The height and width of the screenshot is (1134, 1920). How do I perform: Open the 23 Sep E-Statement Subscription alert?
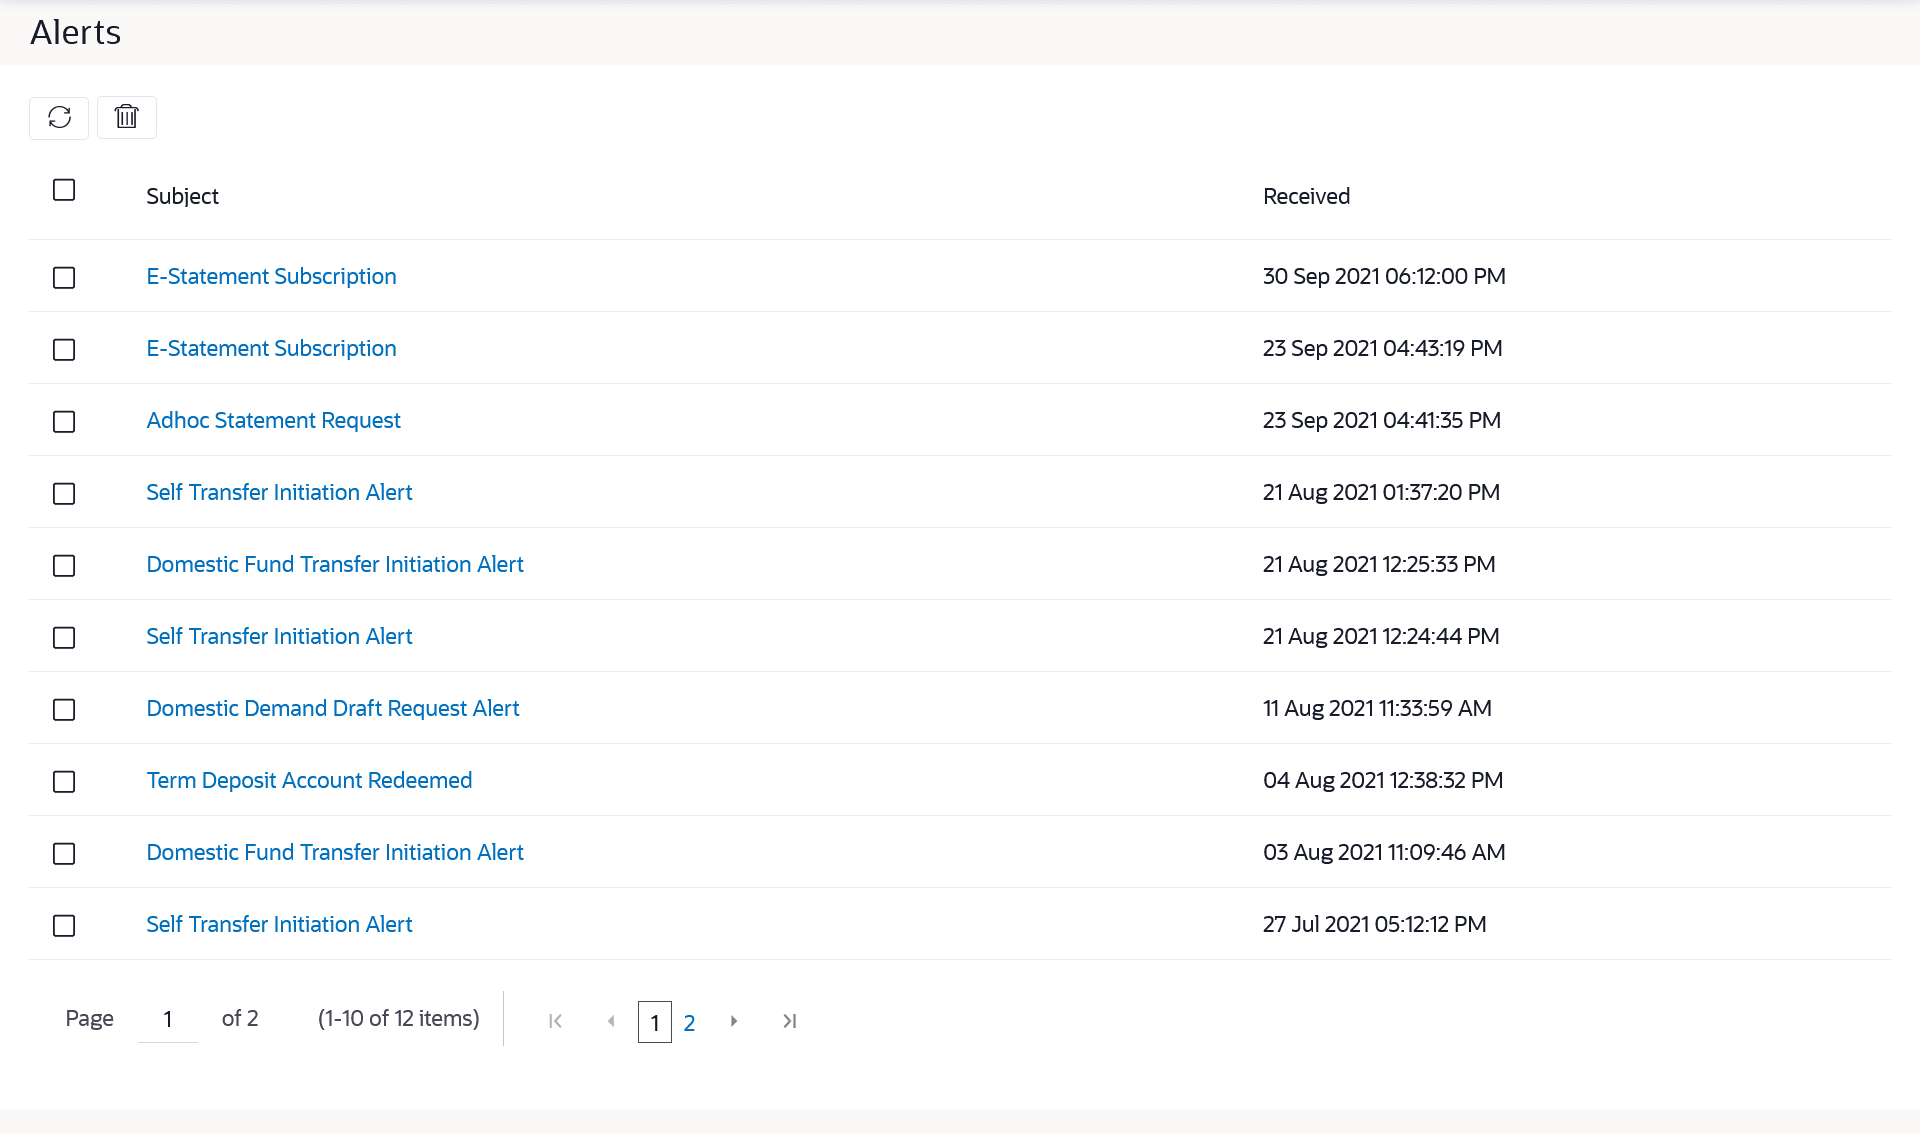(271, 349)
